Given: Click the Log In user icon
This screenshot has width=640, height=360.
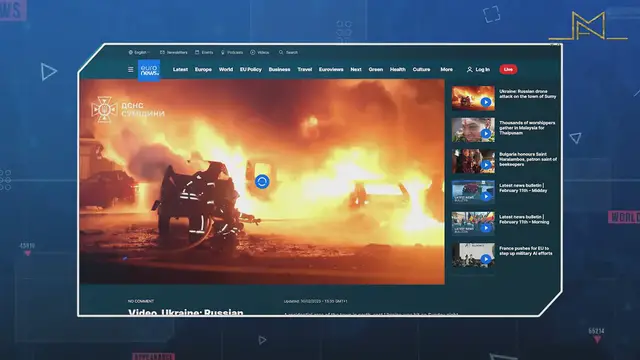Looking at the screenshot, I should click(469, 70).
